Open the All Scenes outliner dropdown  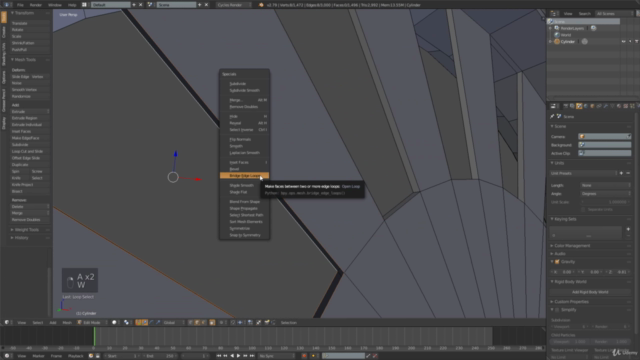pos(614,13)
